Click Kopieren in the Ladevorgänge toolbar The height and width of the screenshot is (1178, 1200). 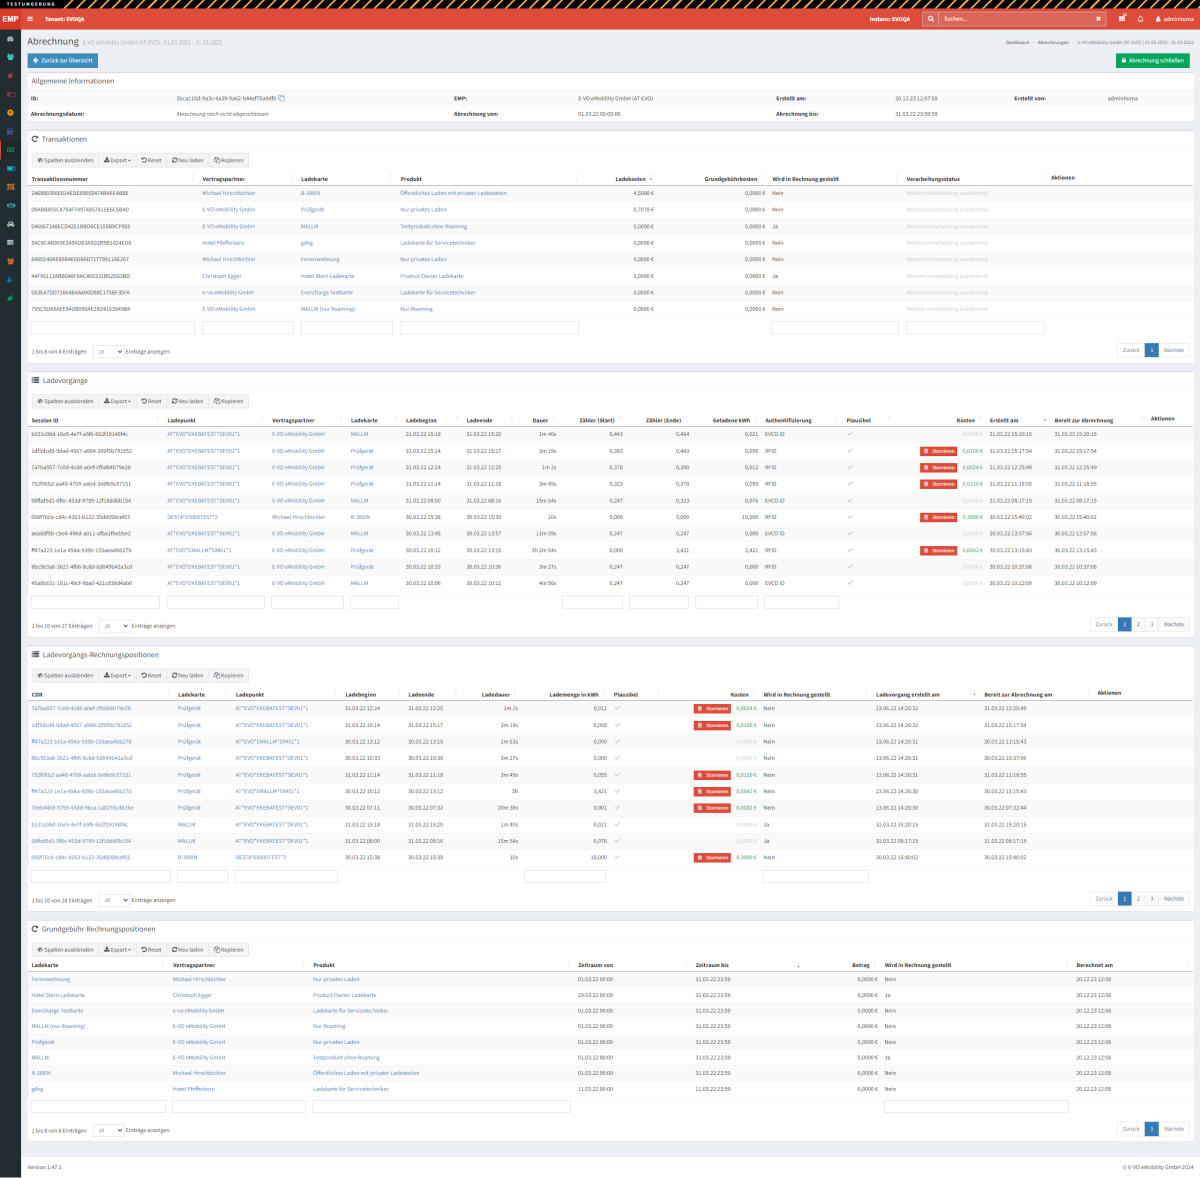(229, 401)
